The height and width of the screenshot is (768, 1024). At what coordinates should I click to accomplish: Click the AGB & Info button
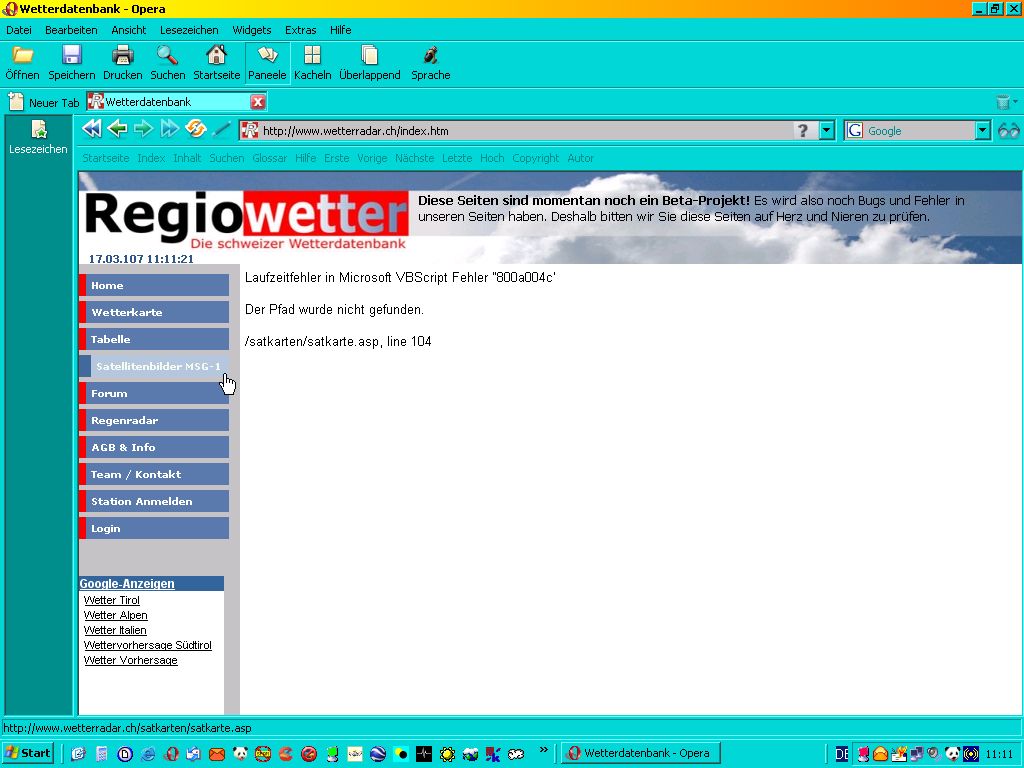coord(154,447)
